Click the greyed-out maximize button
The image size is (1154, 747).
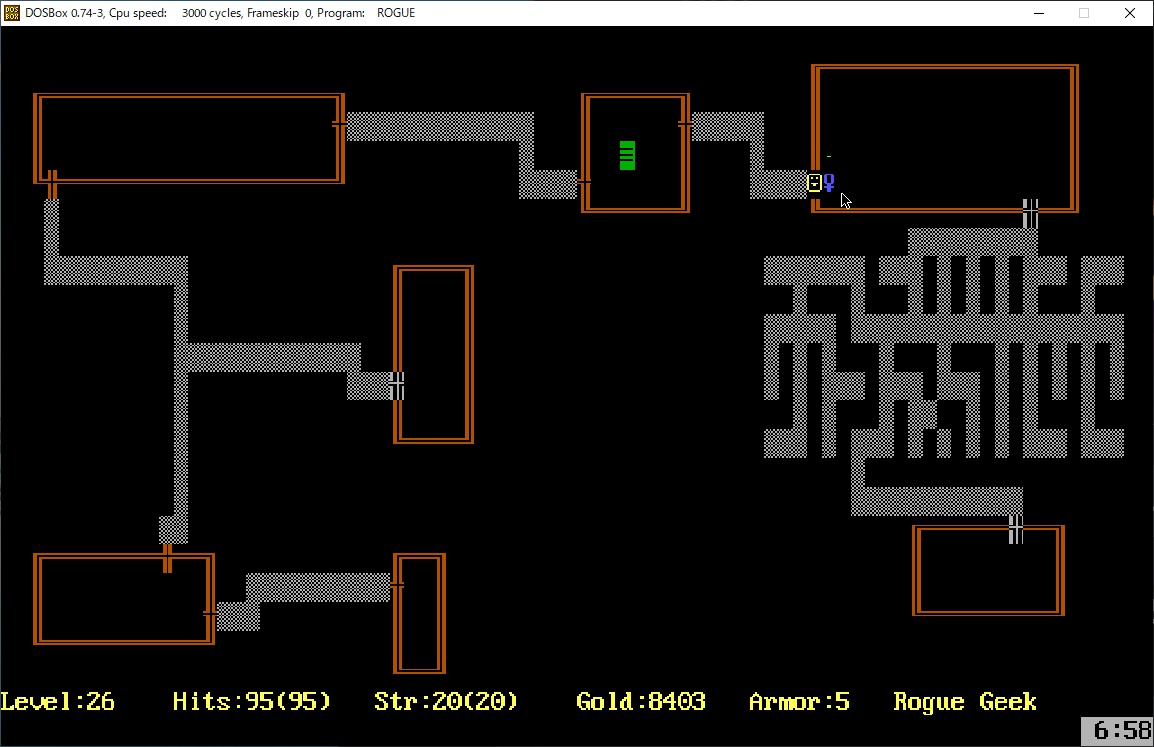(x=1084, y=13)
